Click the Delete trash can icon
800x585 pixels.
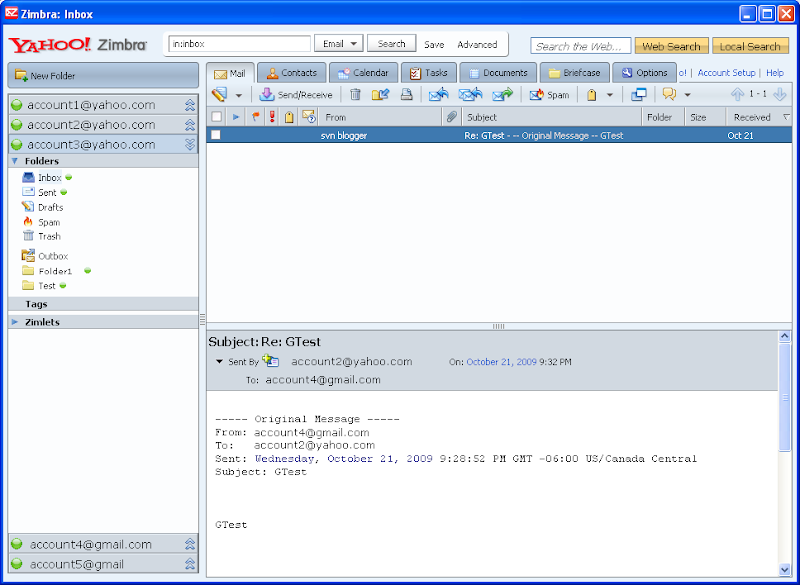click(x=355, y=94)
